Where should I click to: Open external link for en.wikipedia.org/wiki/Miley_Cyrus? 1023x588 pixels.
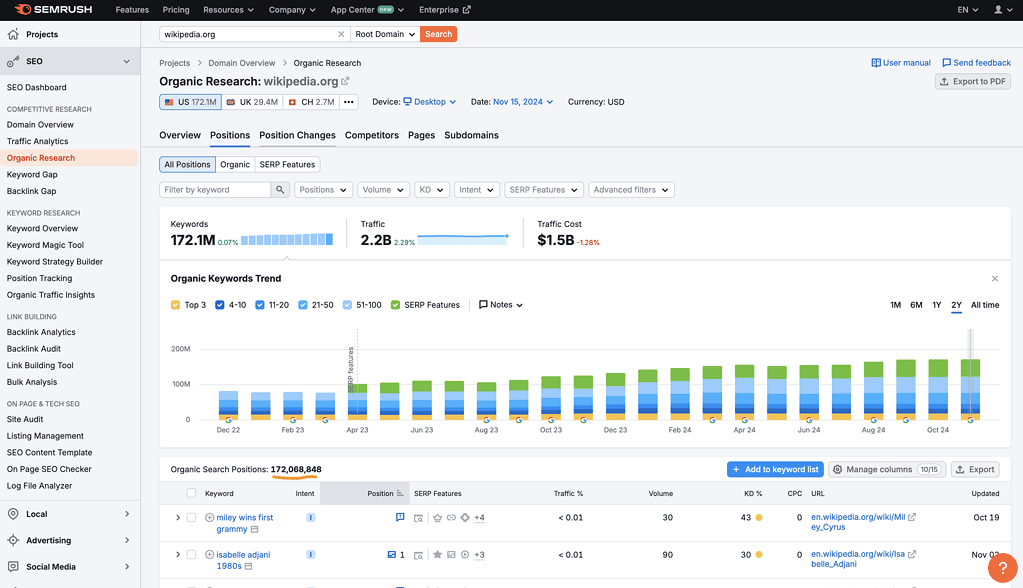point(912,517)
